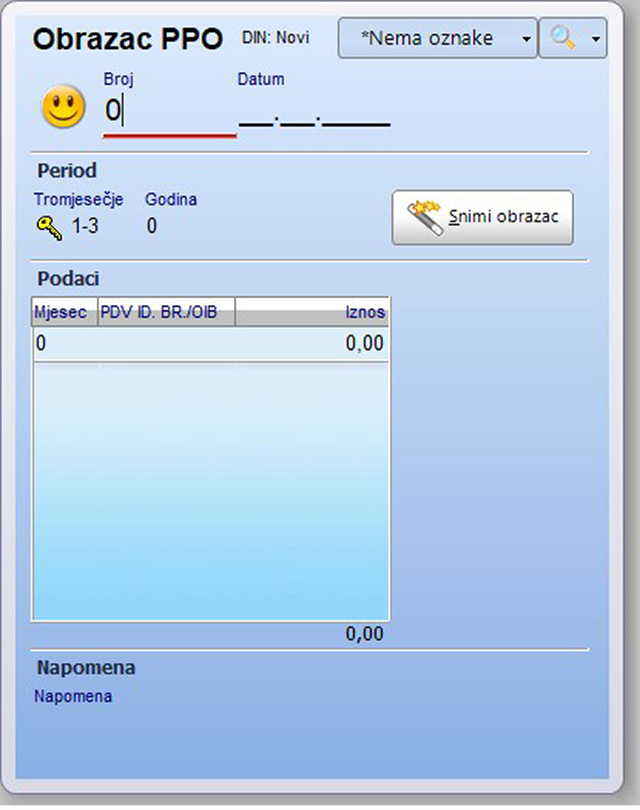Viewport: 640px width, 810px height.
Task: Select the Mjesec cell showing 0
Action: (65, 344)
